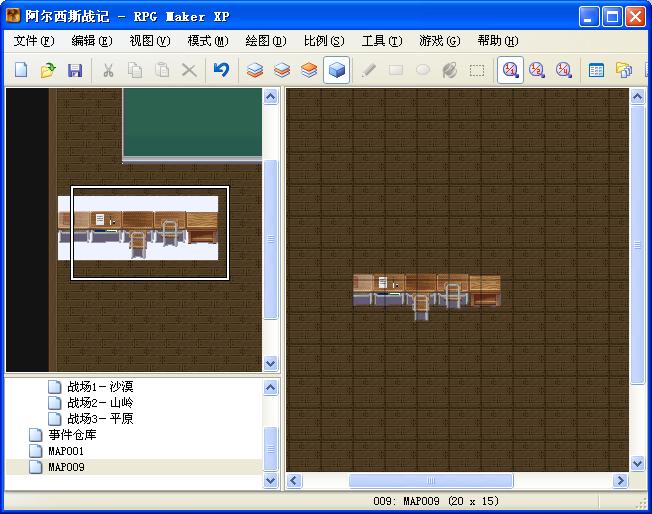Click map list scroll down arrow
Viewport: 652px width, 514px height.
(x=271, y=480)
